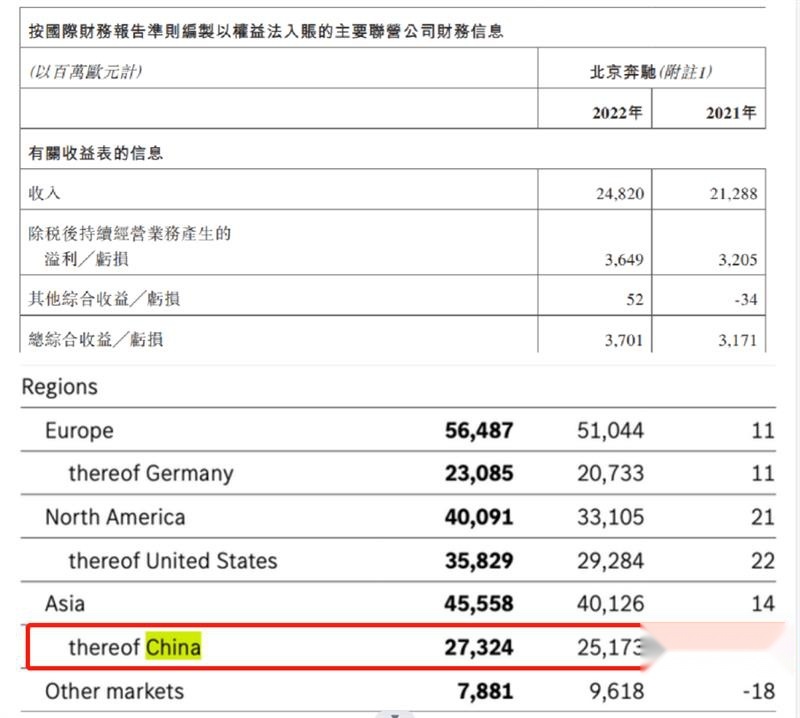Screen dimensions: 800x718
Task: Click the highlighted China word
Action: point(173,647)
